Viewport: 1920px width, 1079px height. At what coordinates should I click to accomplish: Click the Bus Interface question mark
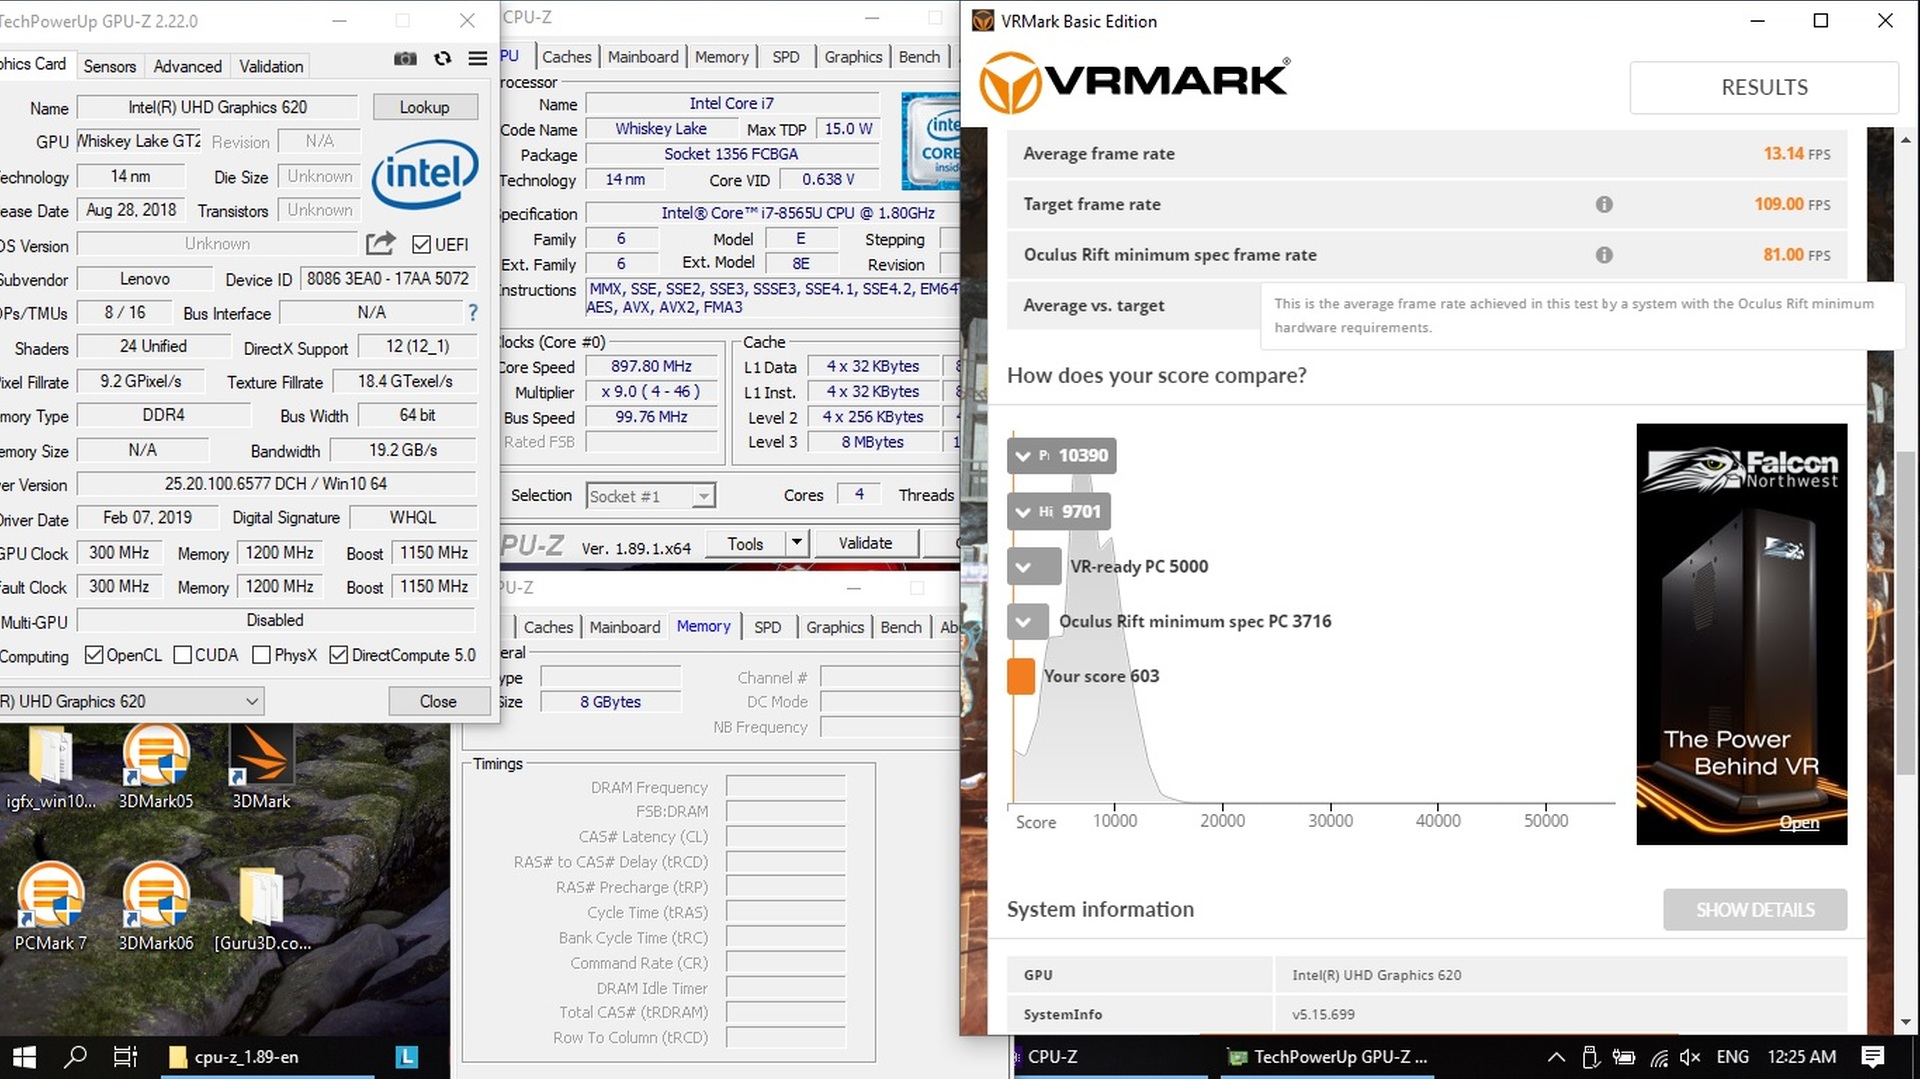(472, 313)
